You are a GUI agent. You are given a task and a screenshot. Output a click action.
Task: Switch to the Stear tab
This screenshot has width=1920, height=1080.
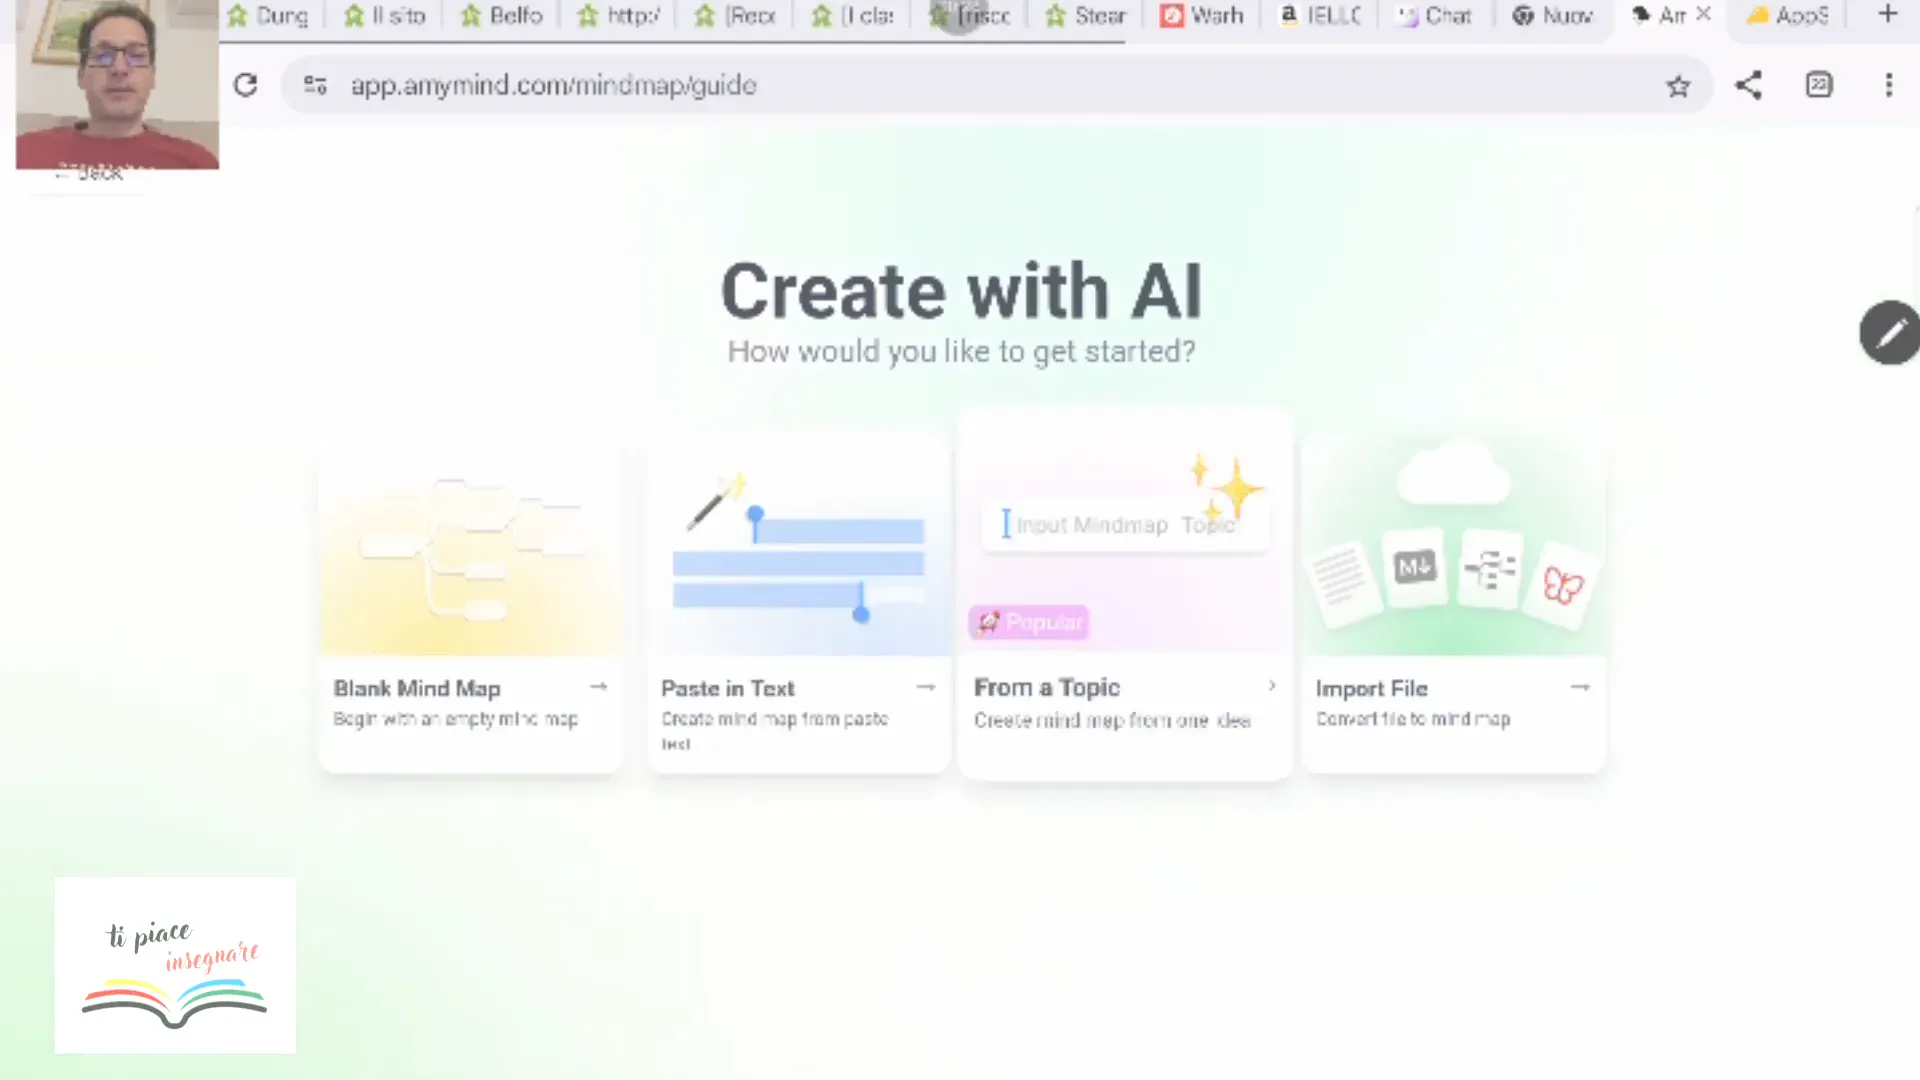[1086, 15]
